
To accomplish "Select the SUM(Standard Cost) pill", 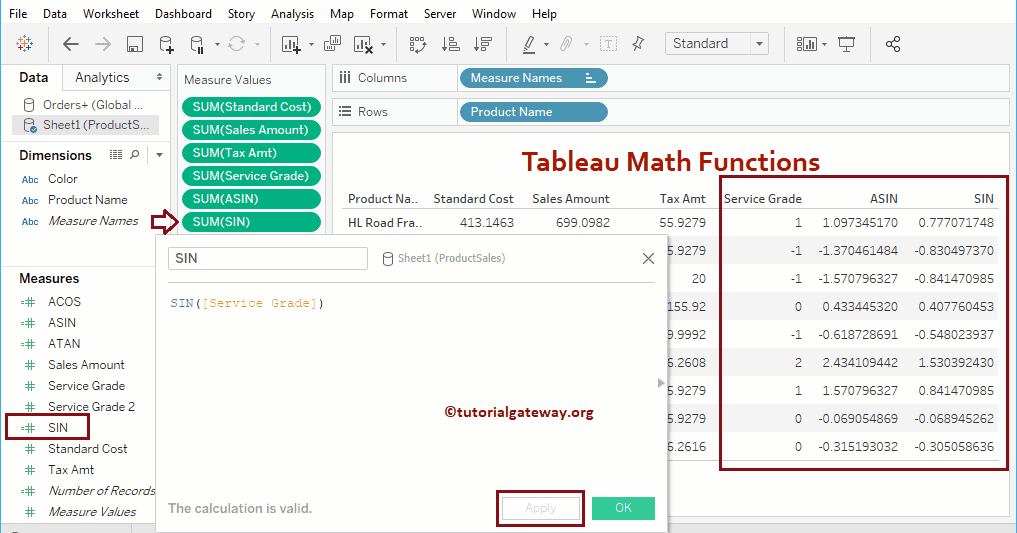I will 252,106.
